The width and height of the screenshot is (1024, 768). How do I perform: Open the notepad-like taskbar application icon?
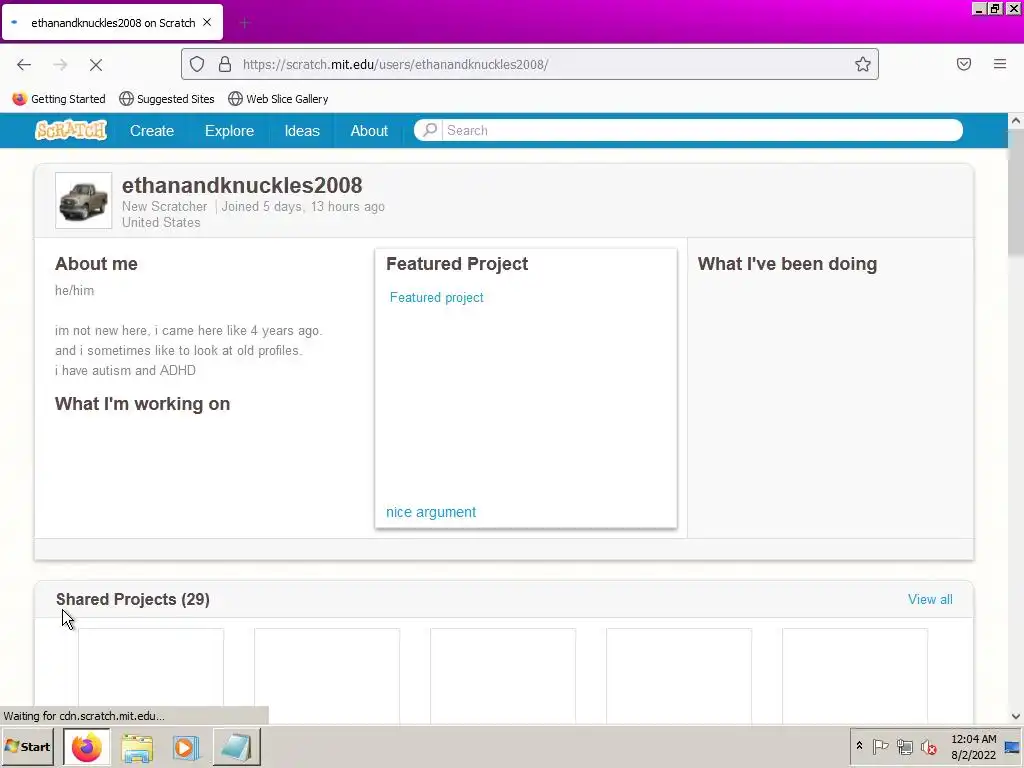tap(236, 747)
